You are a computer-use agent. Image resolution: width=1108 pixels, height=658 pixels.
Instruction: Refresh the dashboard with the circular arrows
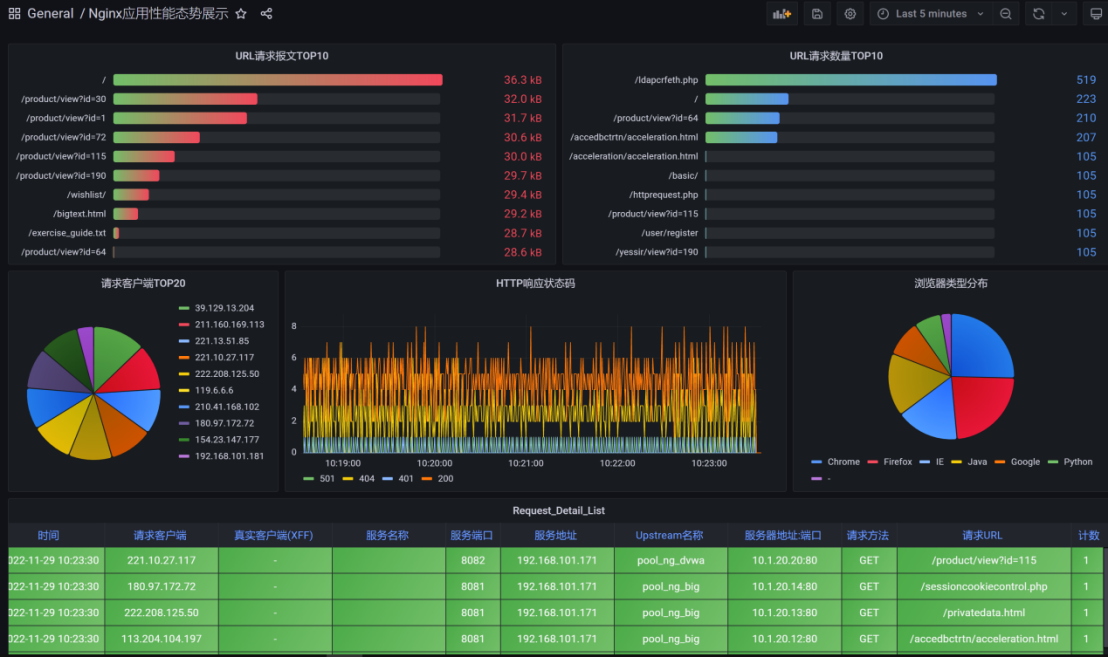[1039, 13]
